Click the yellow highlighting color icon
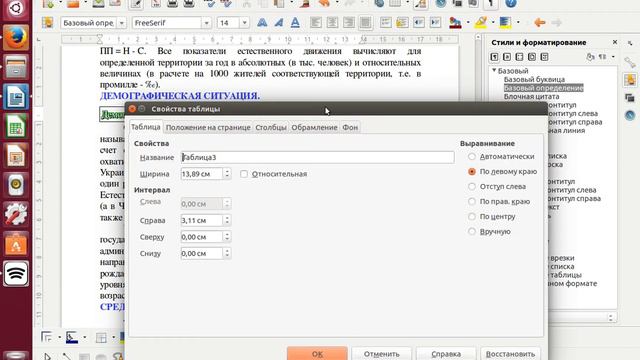640x360 pixels. pos(480,22)
